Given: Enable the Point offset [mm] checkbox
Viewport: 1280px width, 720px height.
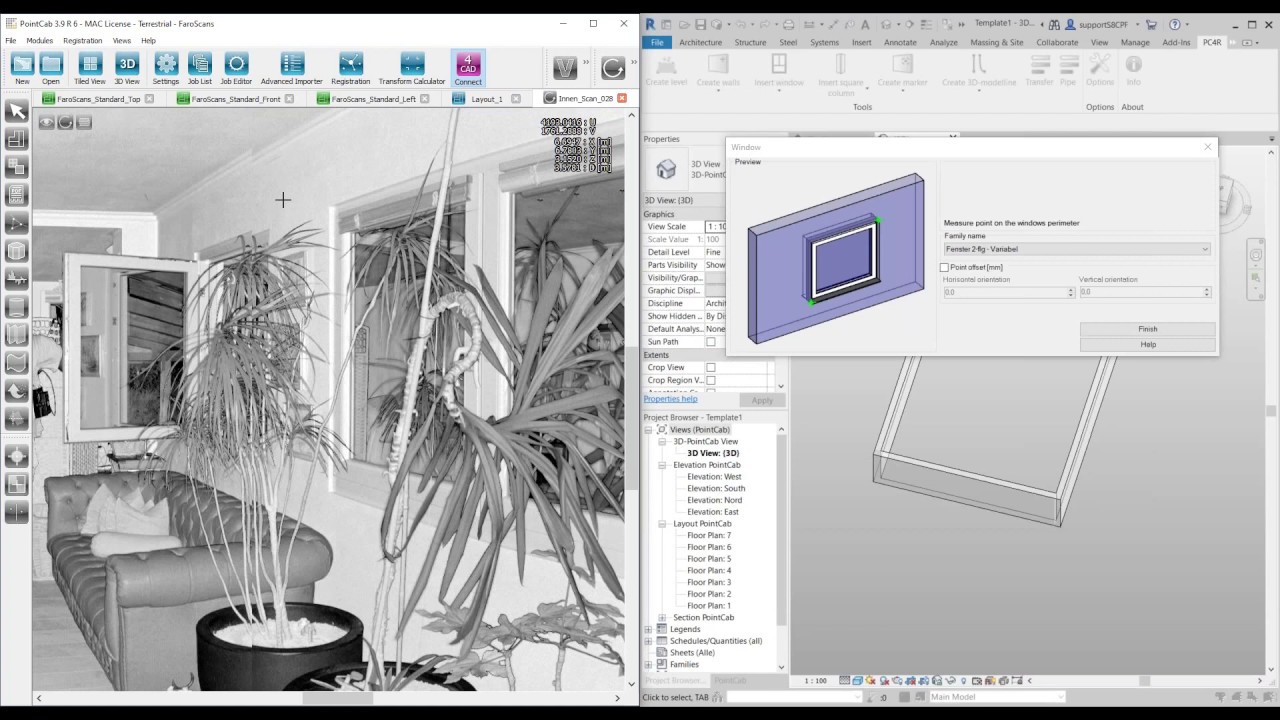Looking at the screenshot, I should pos(944,267).
